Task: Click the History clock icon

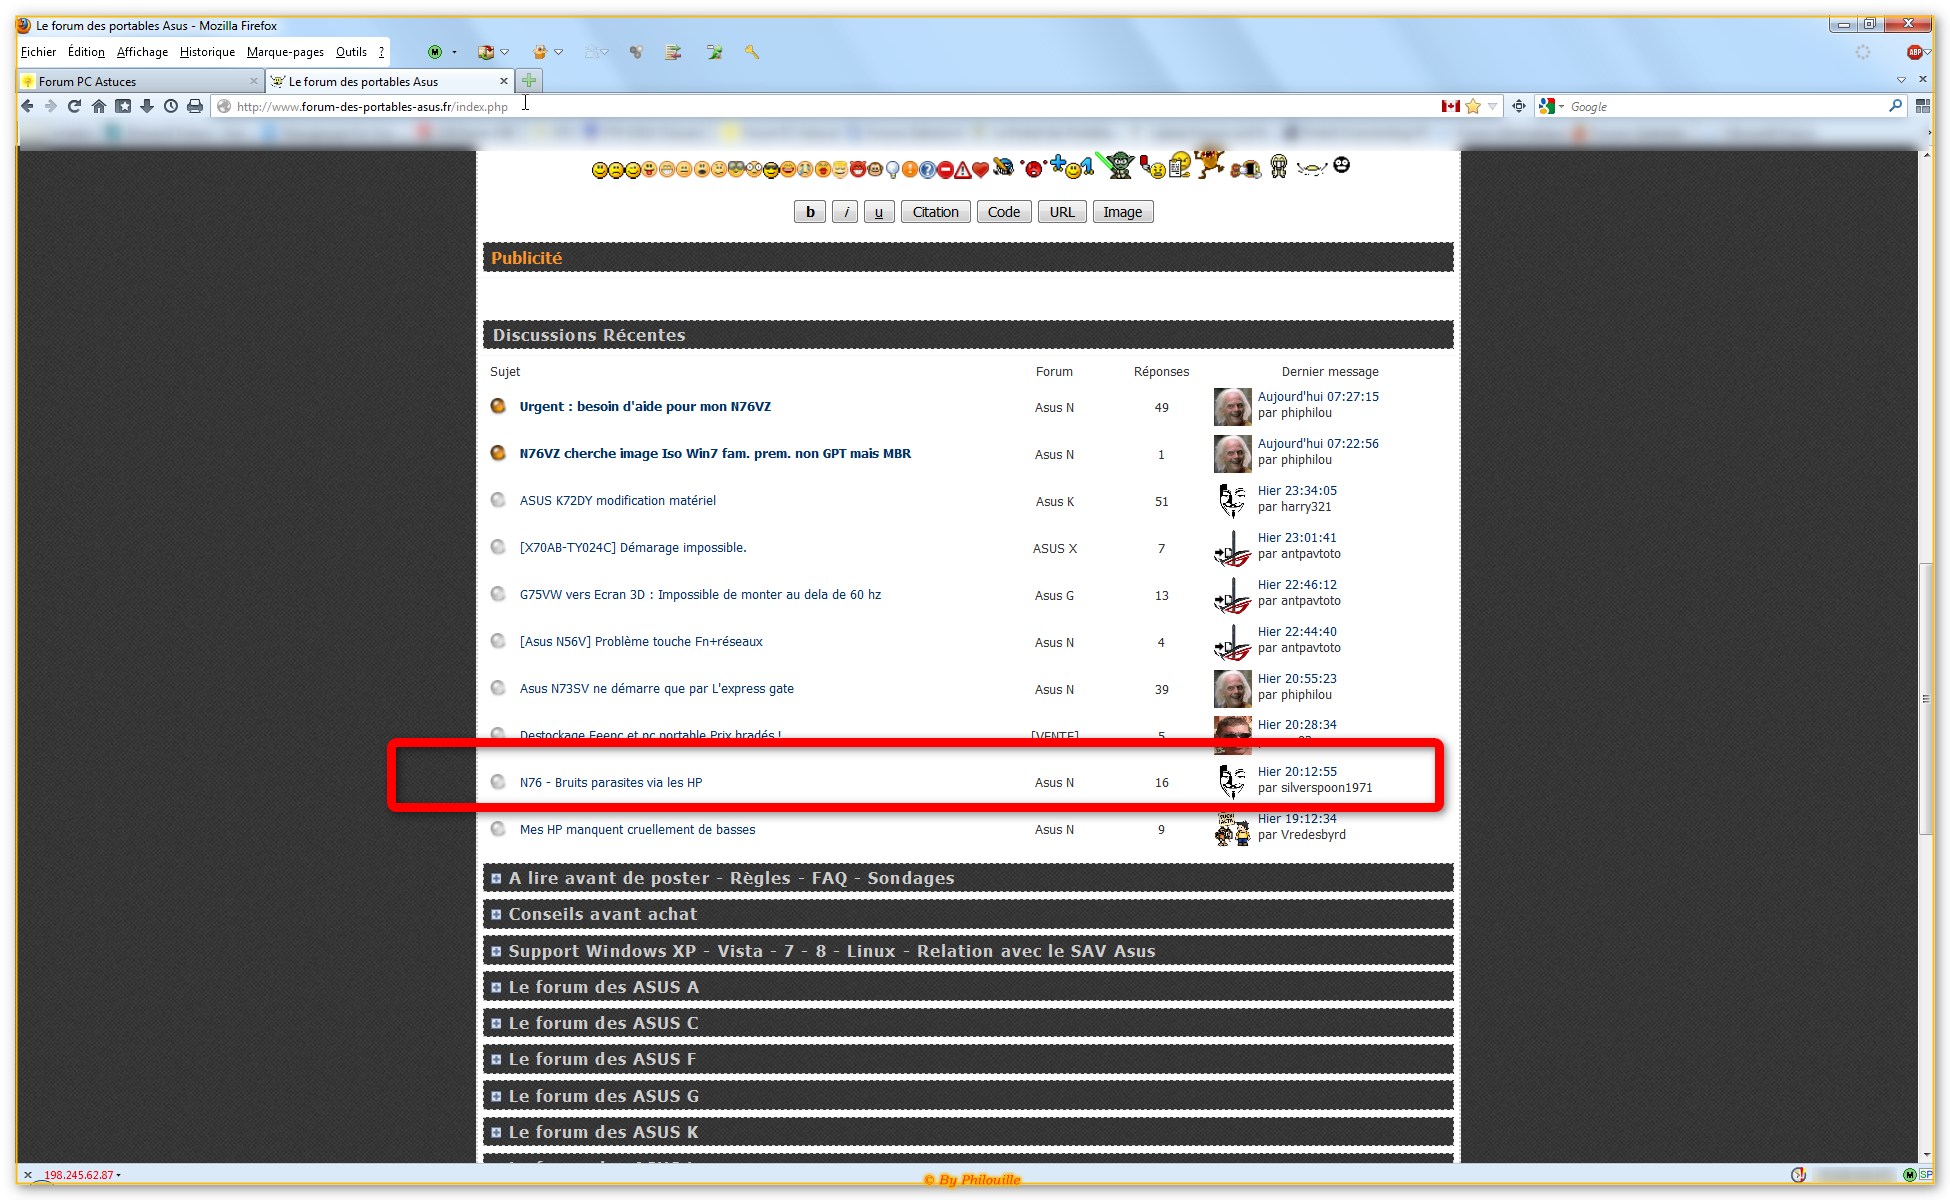Action: pyautogui.click(x=171, y=106)
